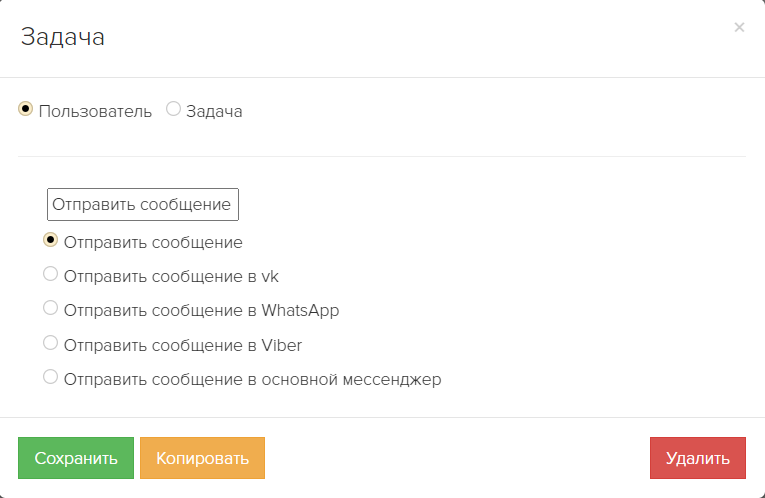The width and height of the screenshot is (765, 498).
Task: Select the Пользователь radio button
Action: point(25,108)
